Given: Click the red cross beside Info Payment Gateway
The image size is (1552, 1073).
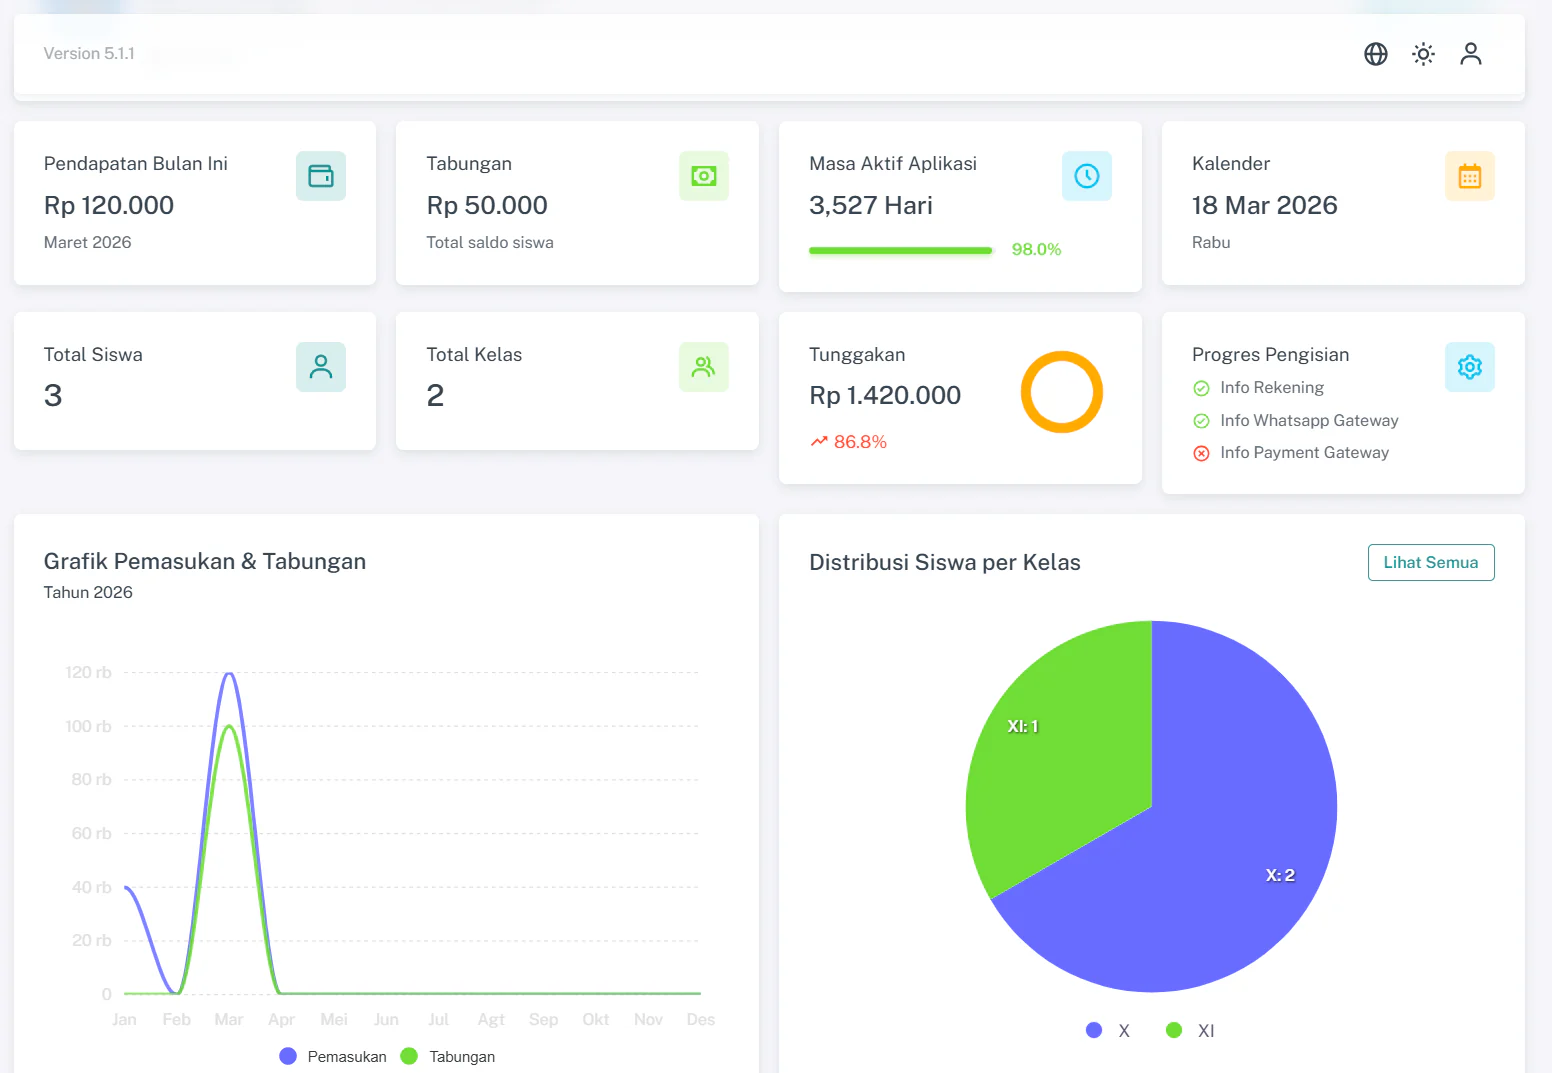Looking at the screenshot, I should click(1201, 453).
